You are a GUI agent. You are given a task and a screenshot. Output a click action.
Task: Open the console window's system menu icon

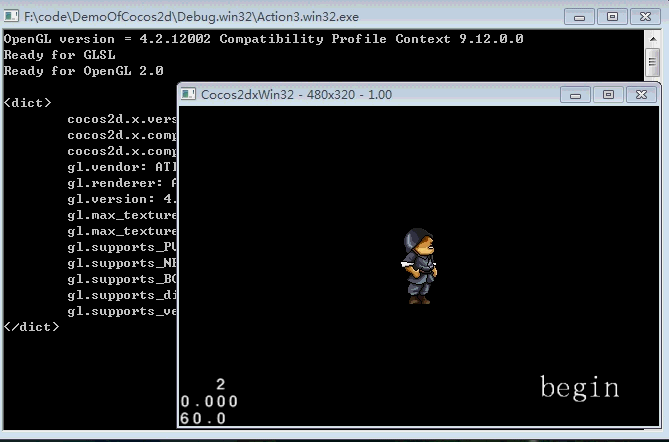11,17
